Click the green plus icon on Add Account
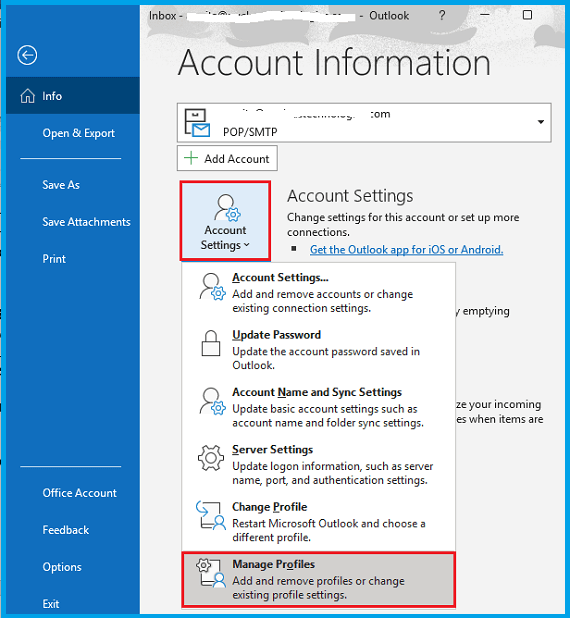 191,158
